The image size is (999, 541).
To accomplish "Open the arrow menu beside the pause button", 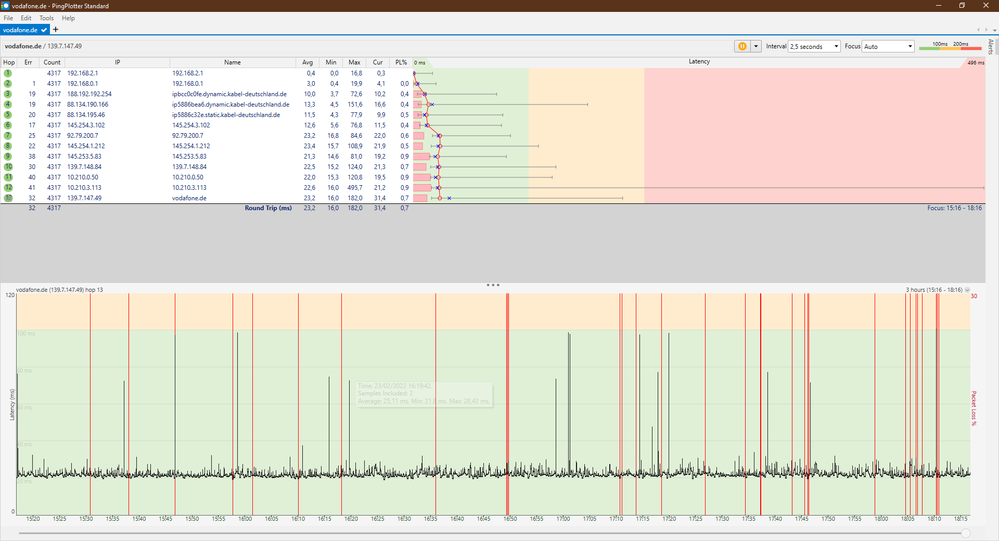I will pos(756,46).
